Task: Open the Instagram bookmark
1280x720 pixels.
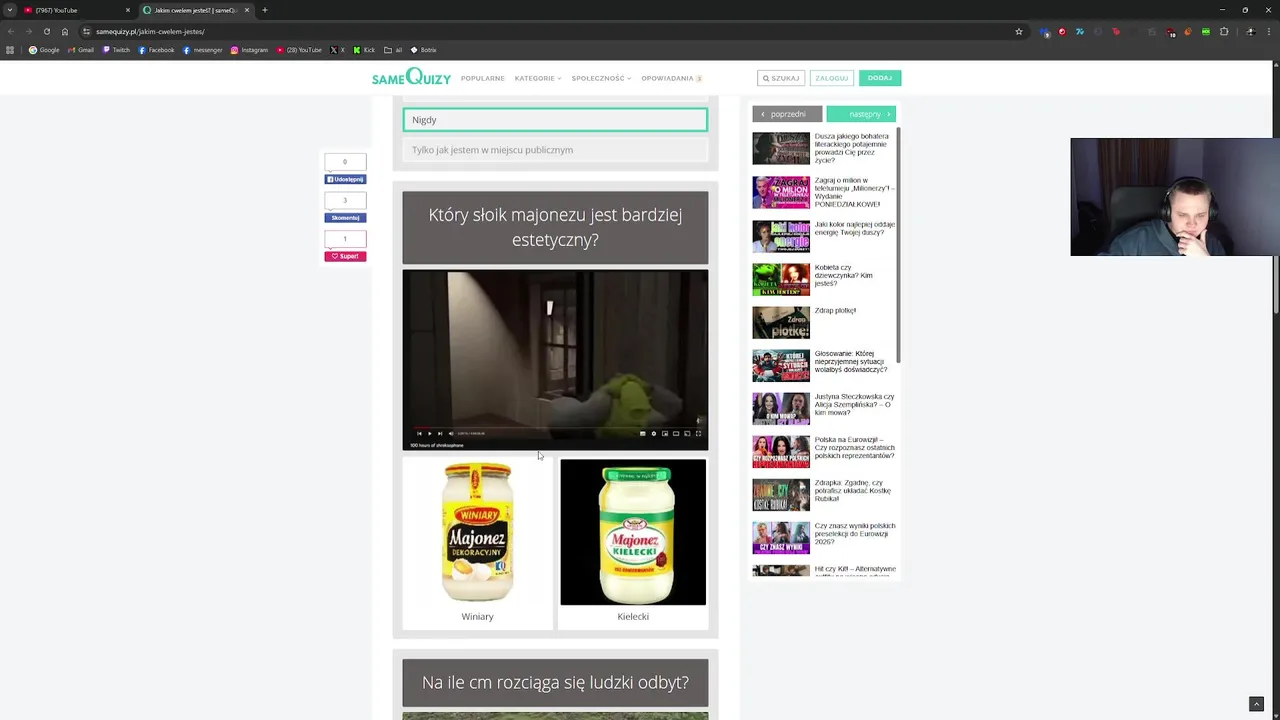Action: point(249,50)
